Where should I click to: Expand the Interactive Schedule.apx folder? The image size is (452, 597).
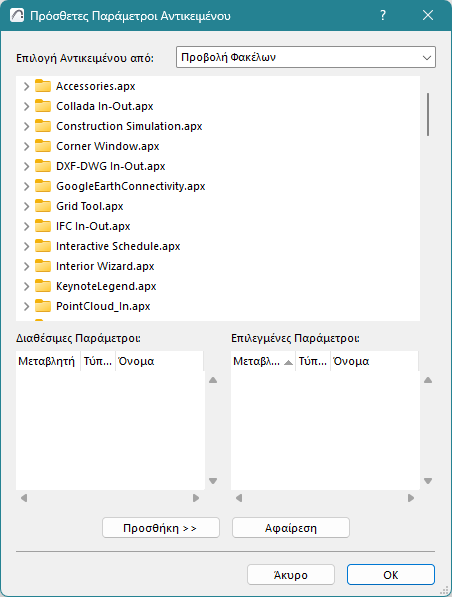(26, 246)
